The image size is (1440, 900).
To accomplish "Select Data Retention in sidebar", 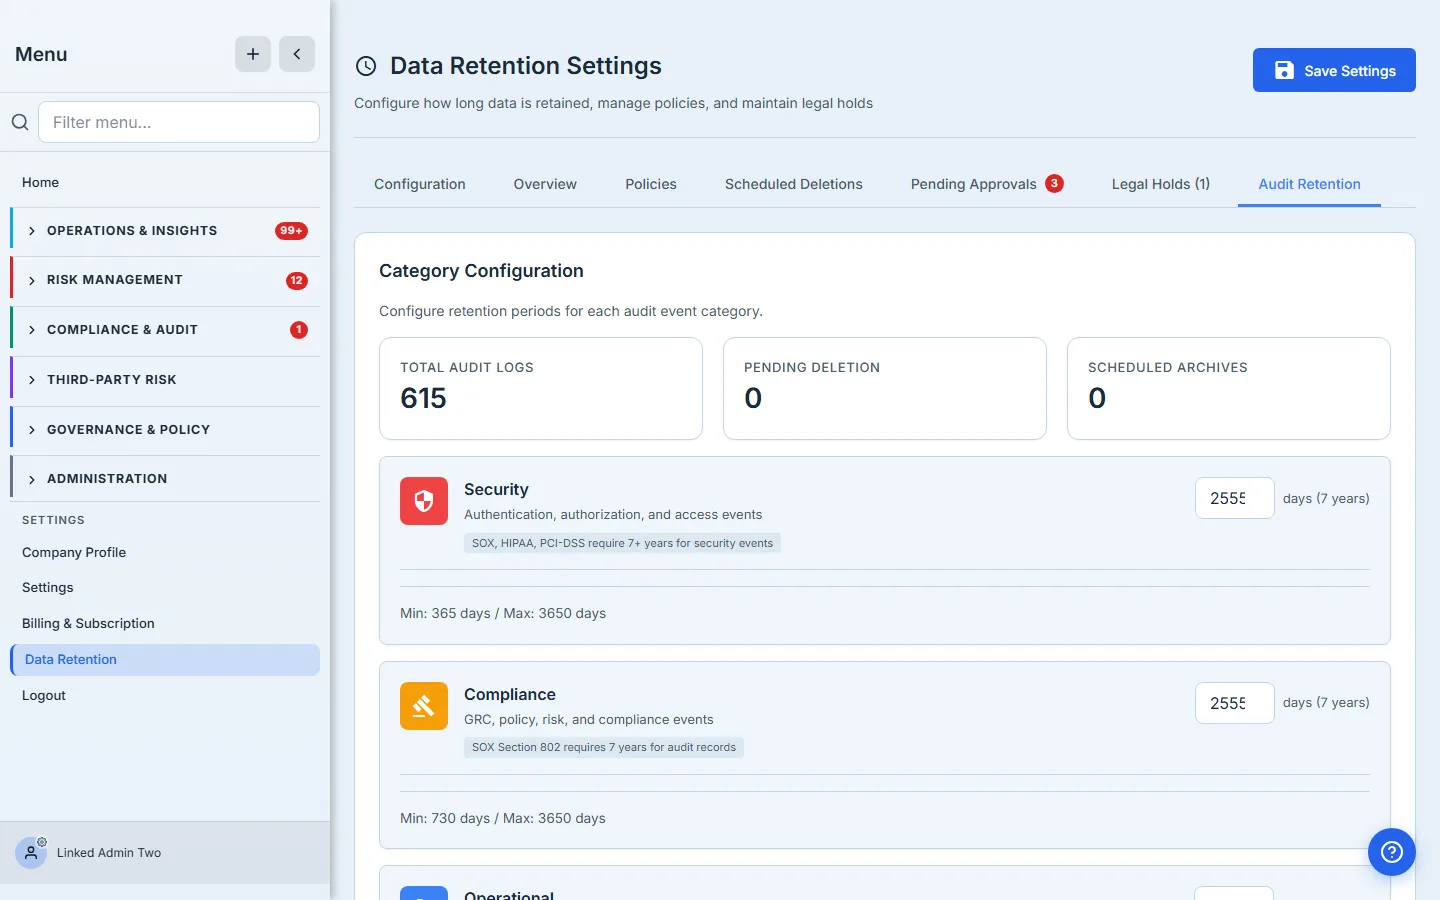I will point(165,660).
